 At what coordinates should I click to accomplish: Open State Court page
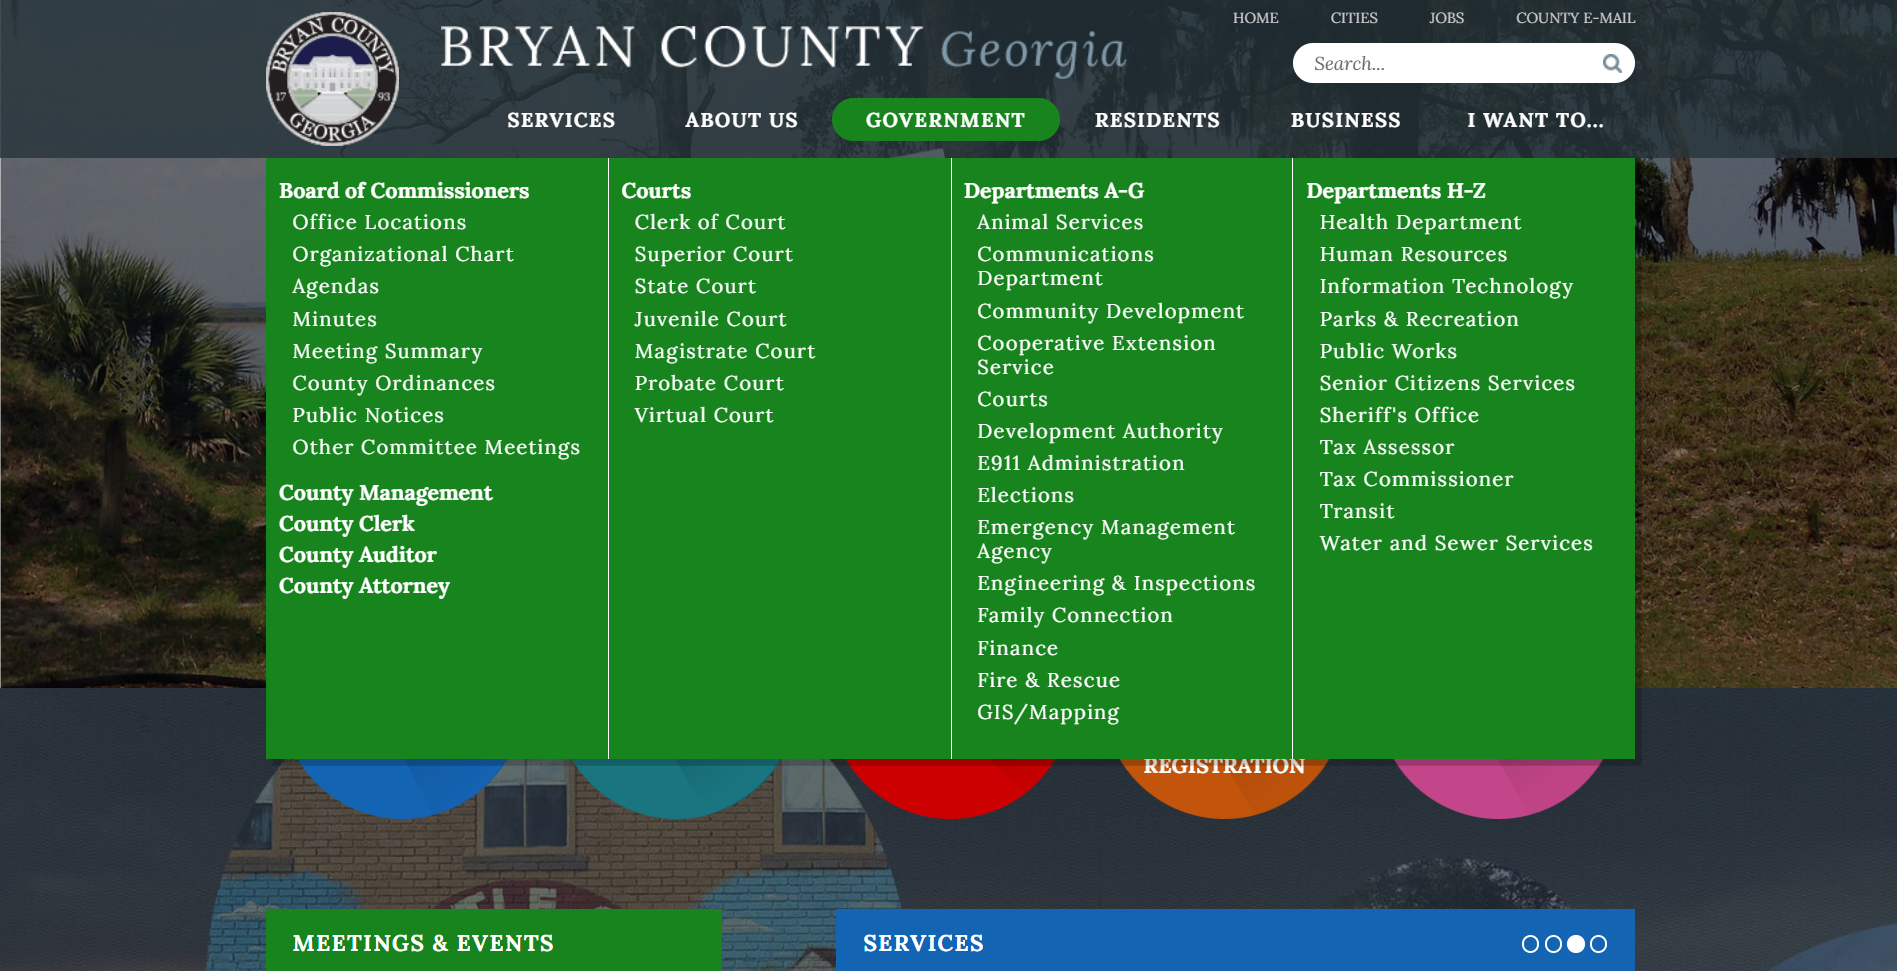pos(695,286)
